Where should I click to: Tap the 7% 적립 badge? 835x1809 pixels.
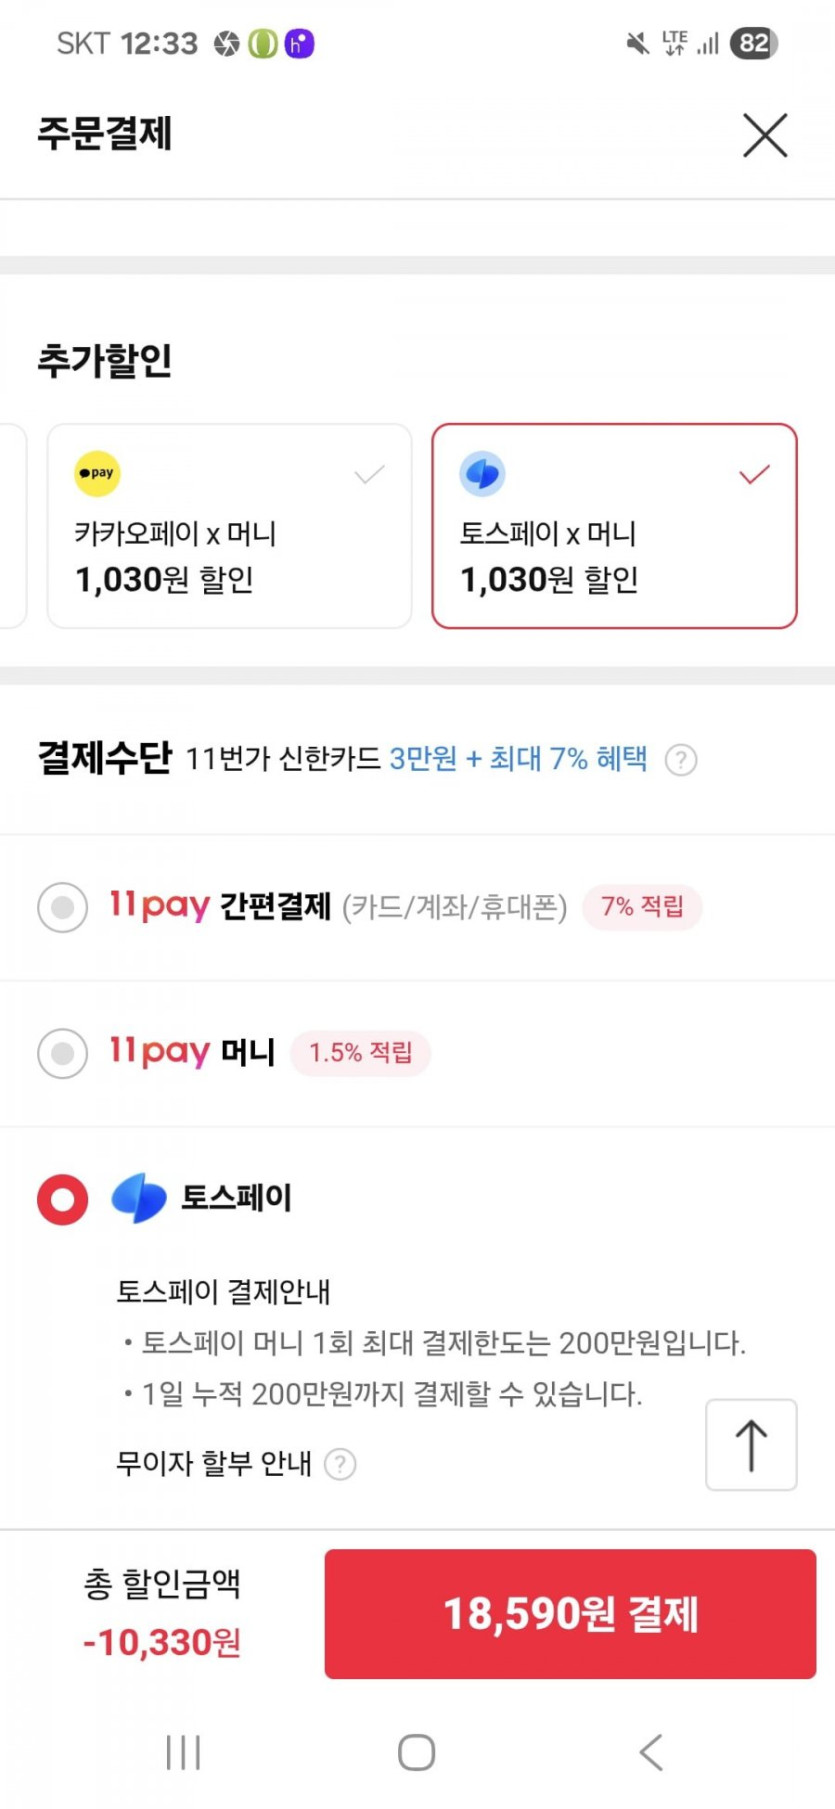pyautogui.click(x=642, y=907)
